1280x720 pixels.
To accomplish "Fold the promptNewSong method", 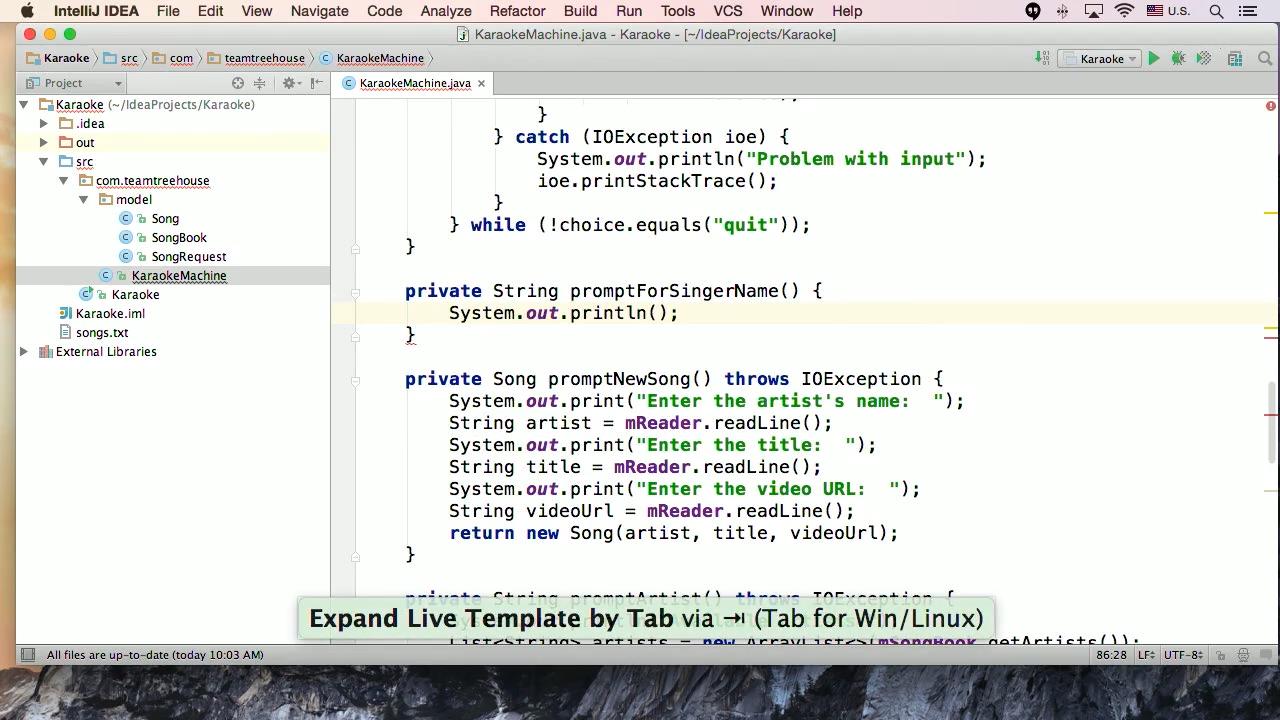I will pos(355,380).
